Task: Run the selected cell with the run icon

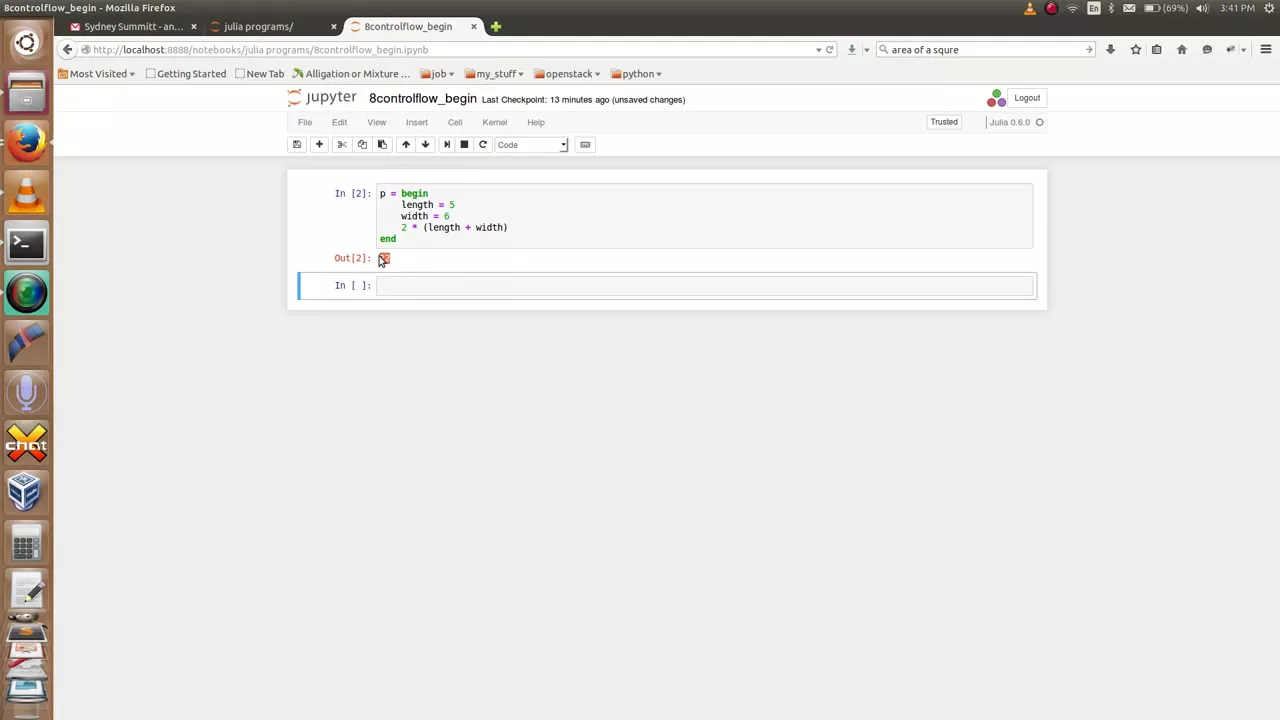Action: coord(447,145)
